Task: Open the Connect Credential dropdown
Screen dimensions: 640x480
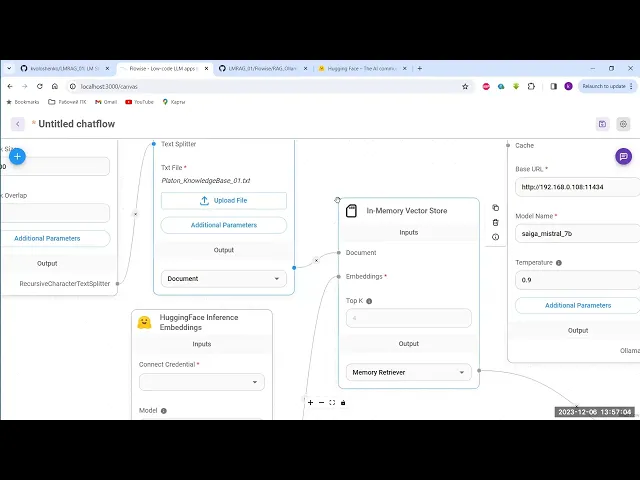Action: point(202,382)
